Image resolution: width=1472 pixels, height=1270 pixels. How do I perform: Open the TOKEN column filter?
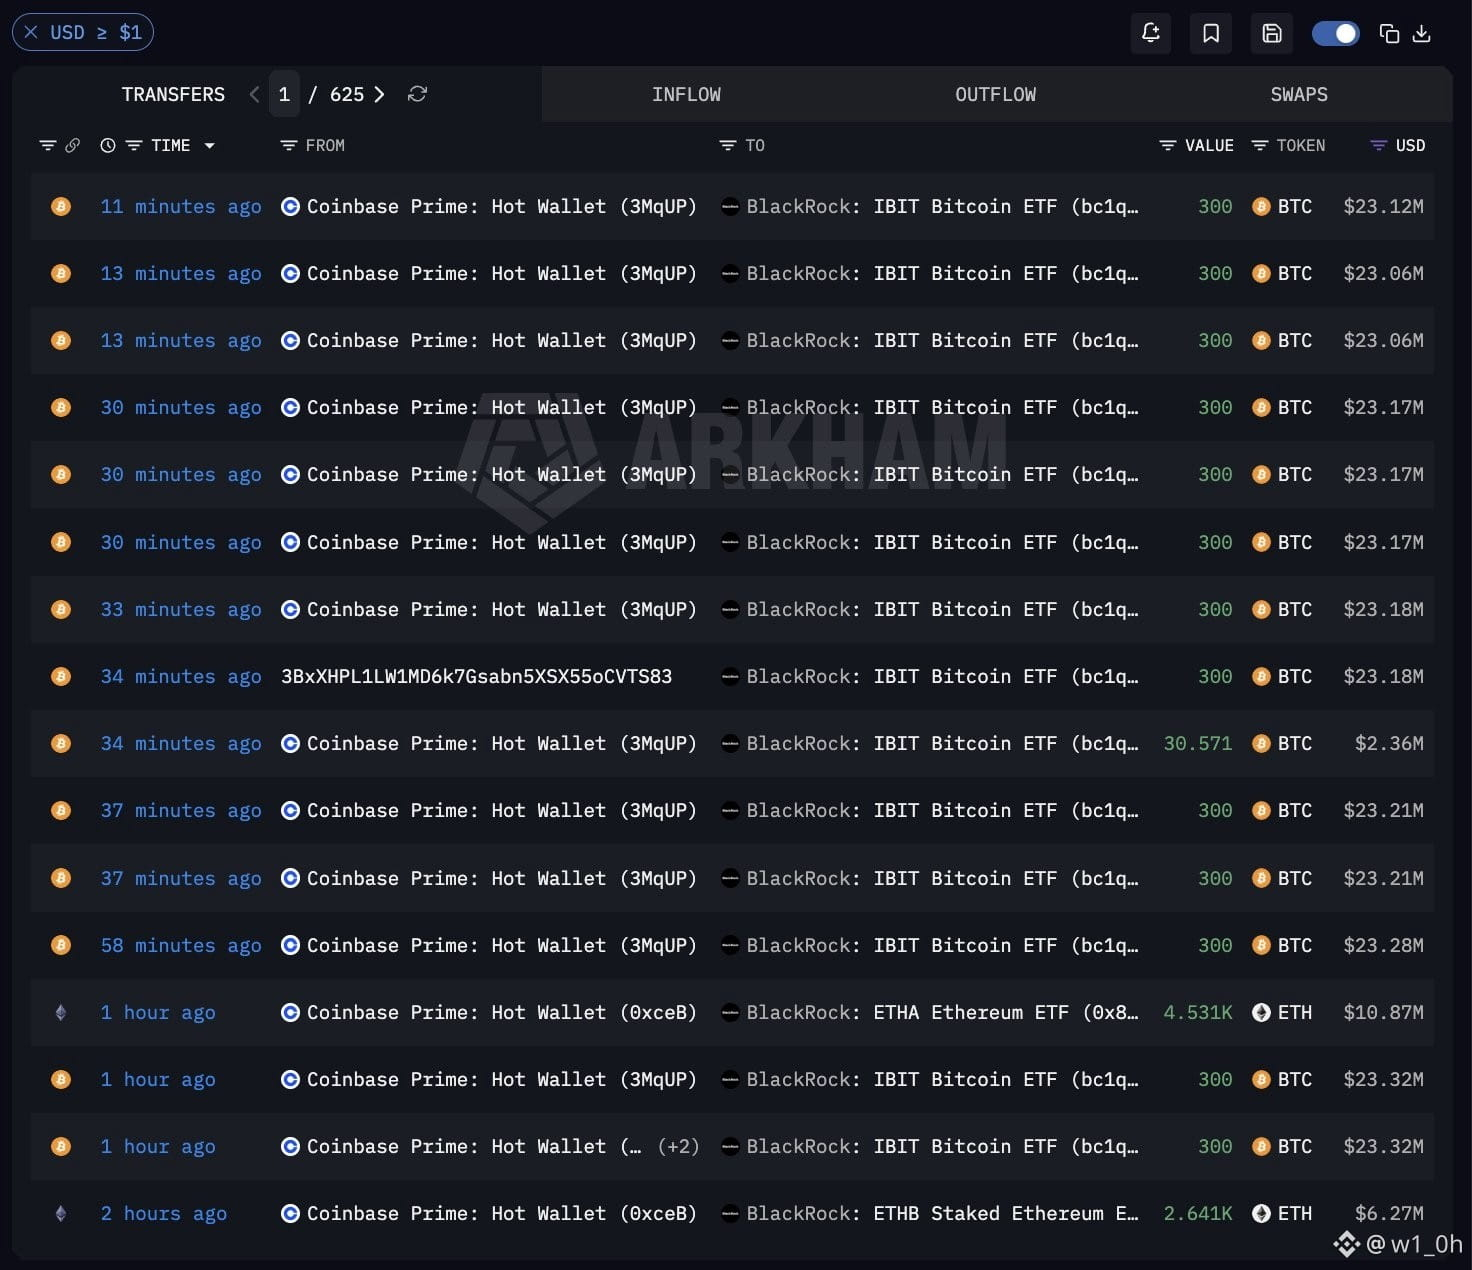click(x=1260, y=146)
